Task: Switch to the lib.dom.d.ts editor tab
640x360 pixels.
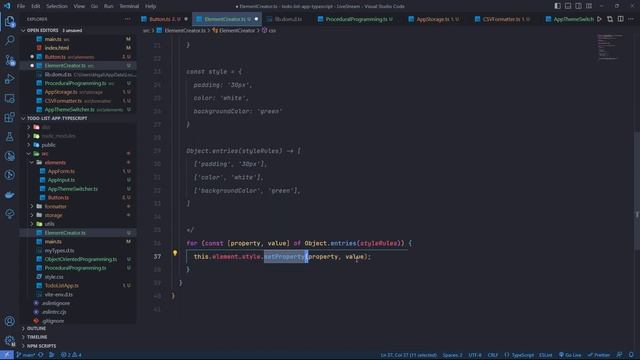Action: [288, 19]
